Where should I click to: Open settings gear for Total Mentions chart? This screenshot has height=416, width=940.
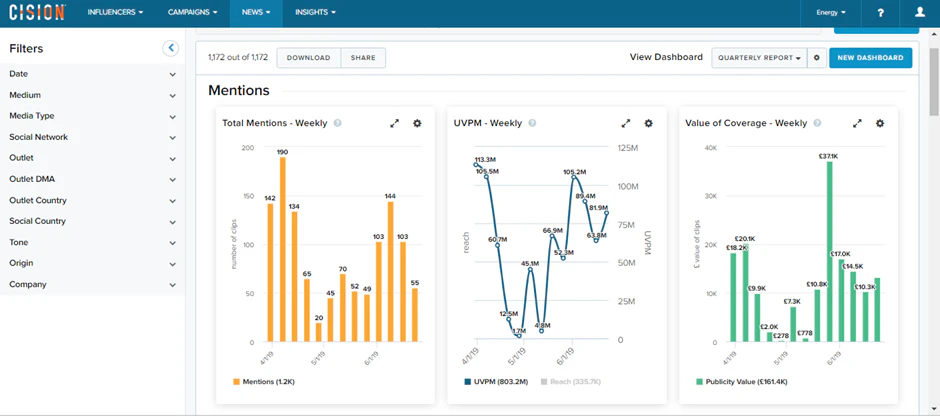tap(417, 123)
